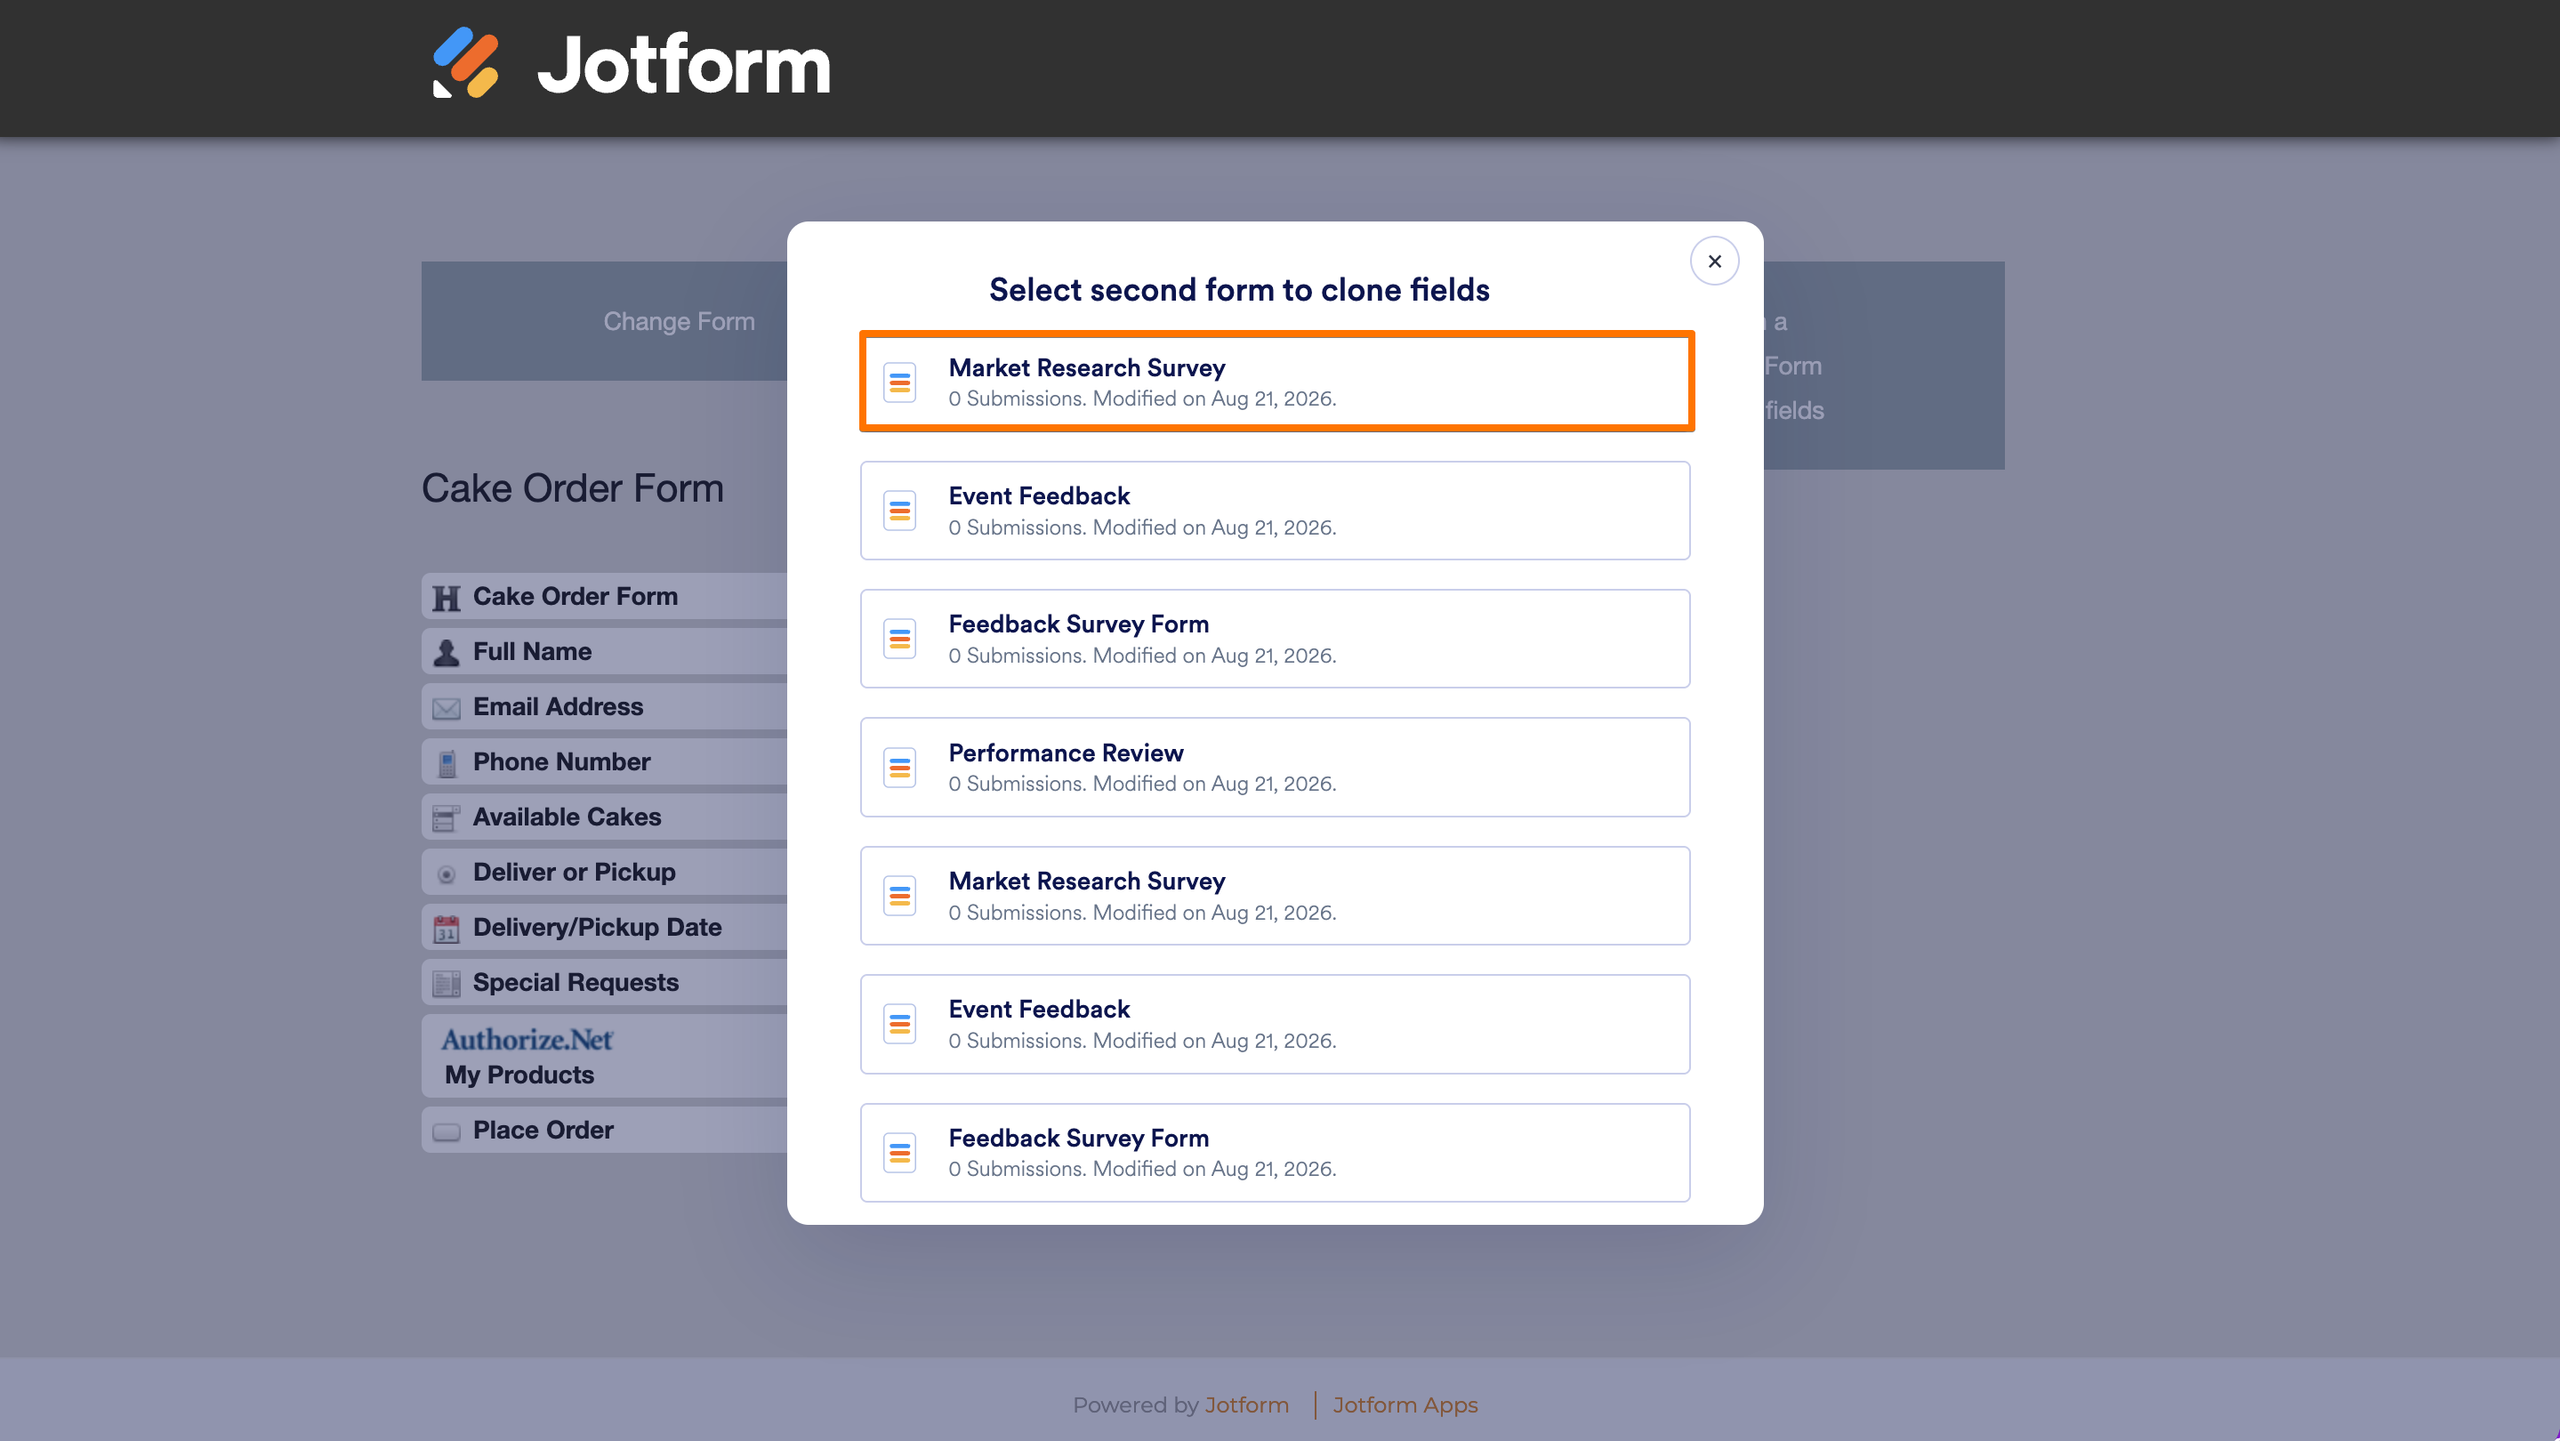Viewport: 2560px width, 1441px height.
Task: Click the Jotform logo icon
Action: pyautogui.click(x=465, y=63)
